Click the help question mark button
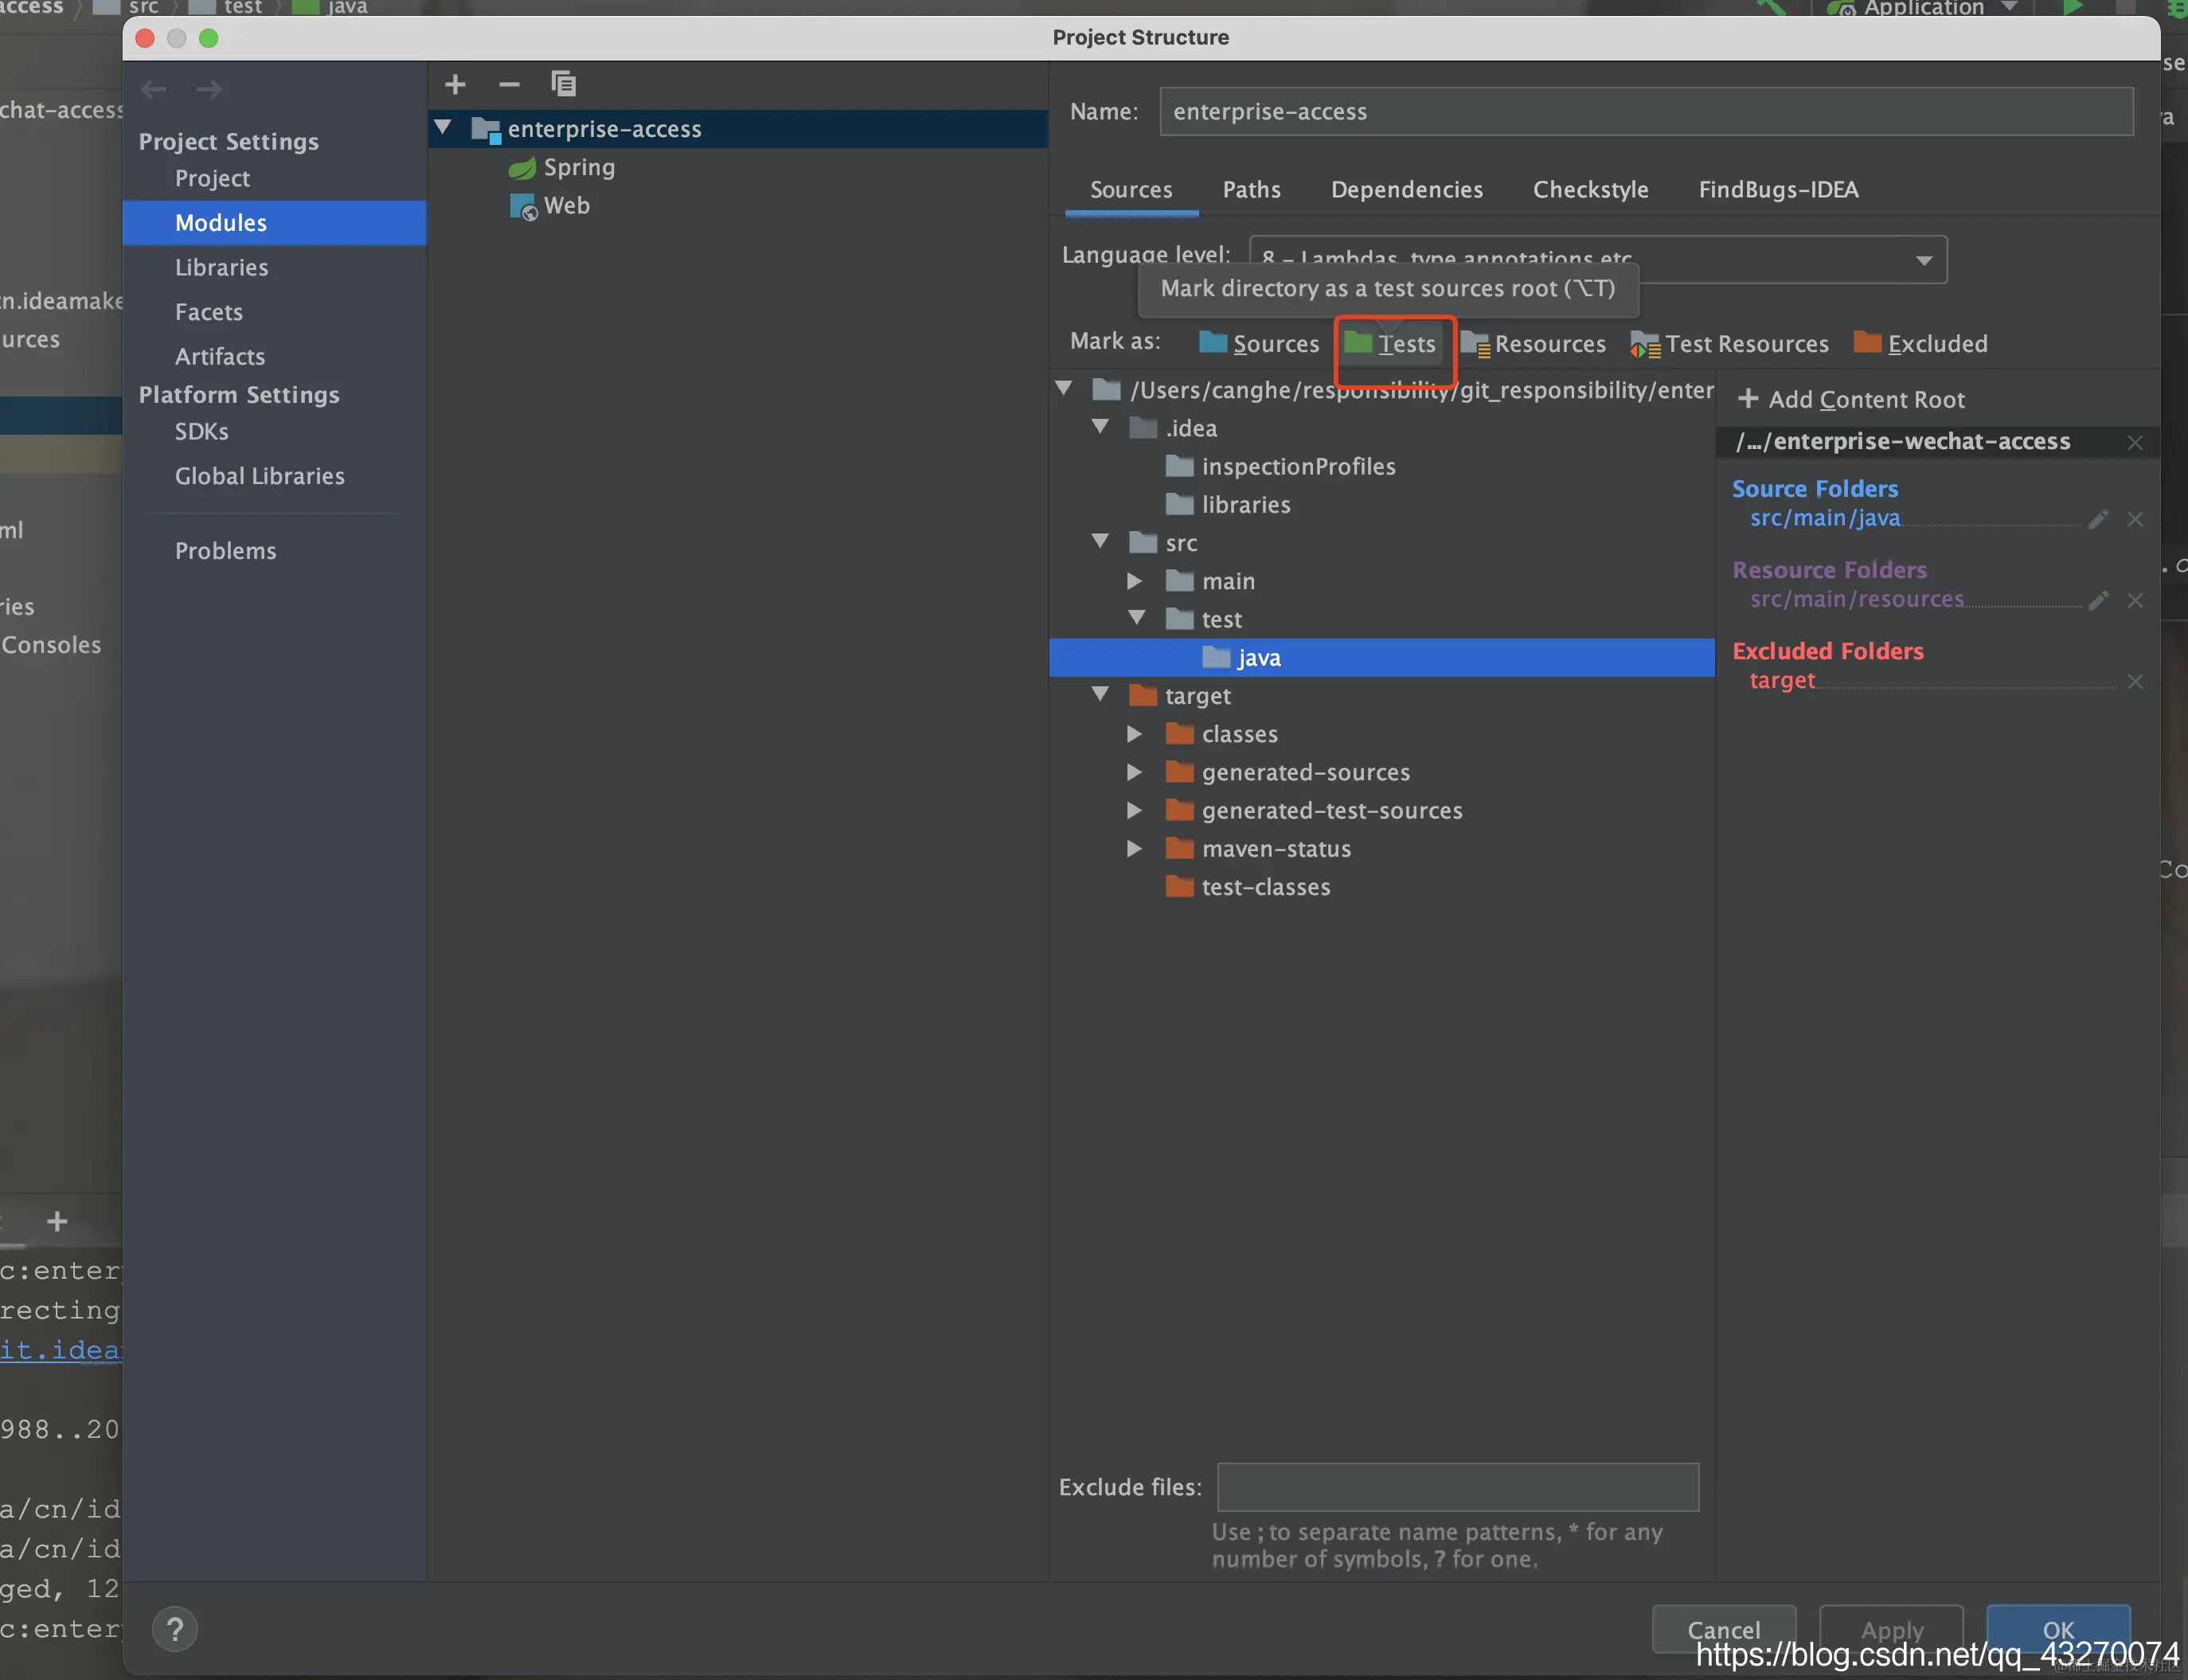The height and width of the screenshot is (1680, 2188). point(175,1629)
